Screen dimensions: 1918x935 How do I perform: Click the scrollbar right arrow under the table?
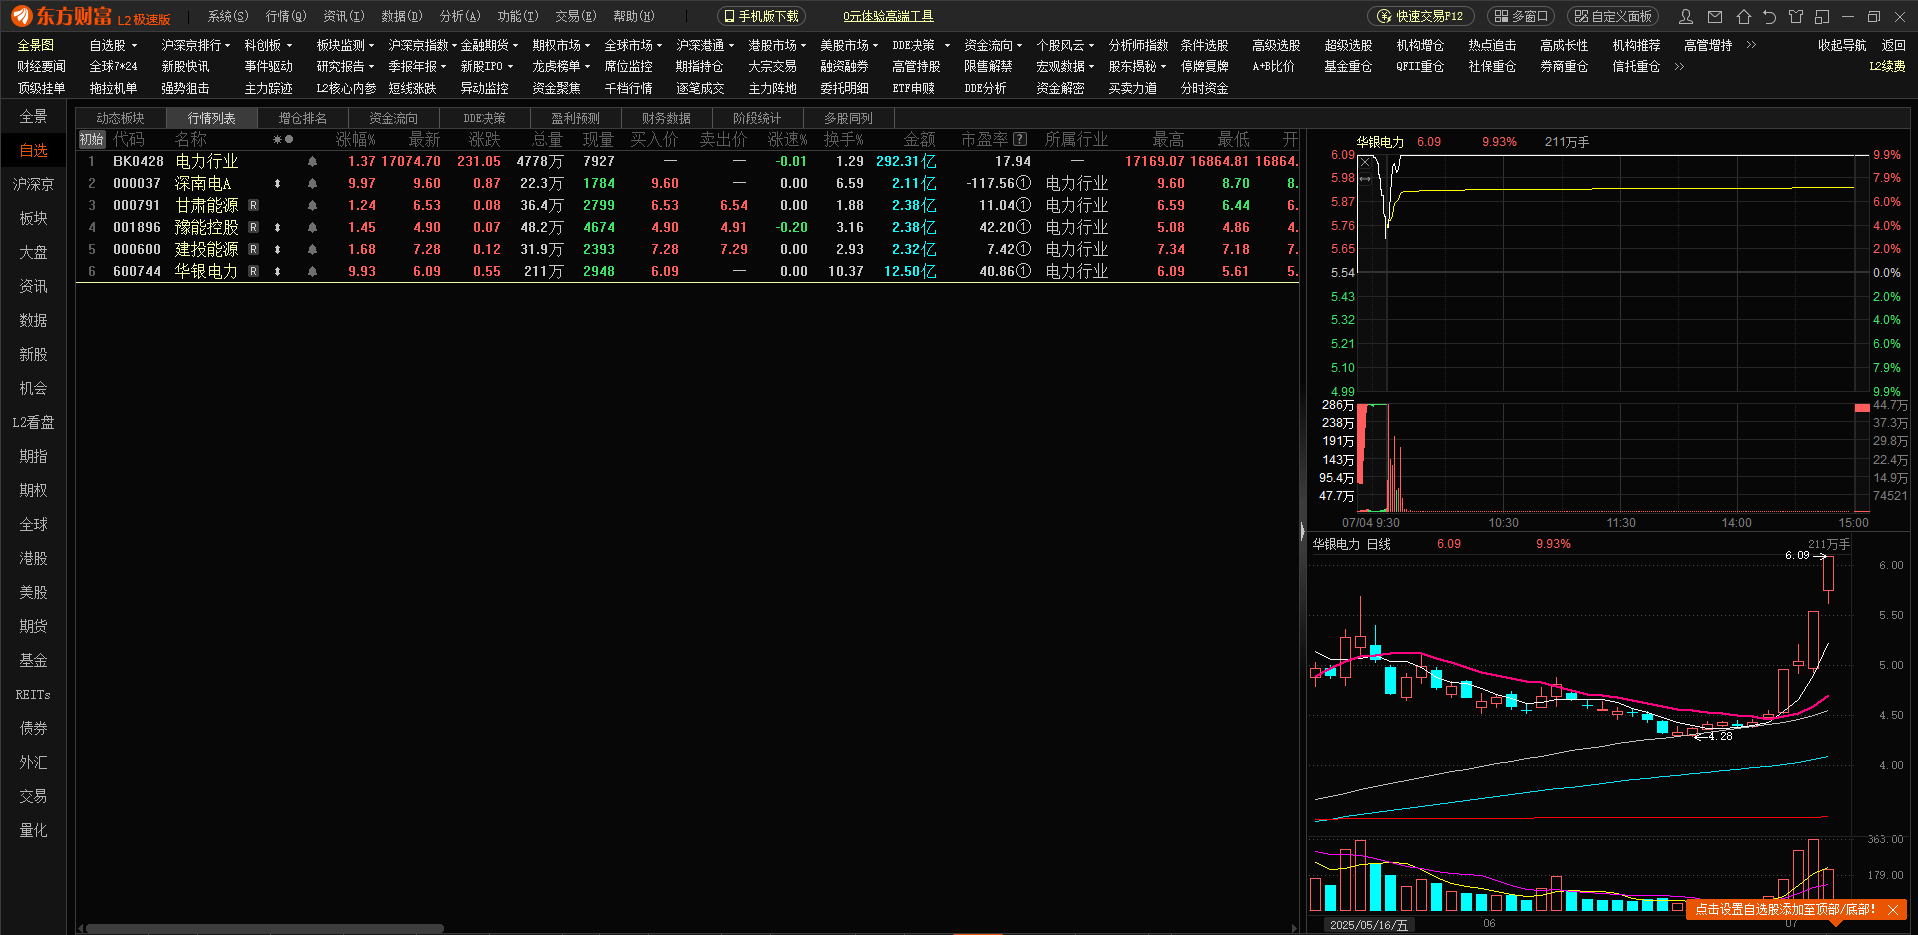(x=1294, y=929)
